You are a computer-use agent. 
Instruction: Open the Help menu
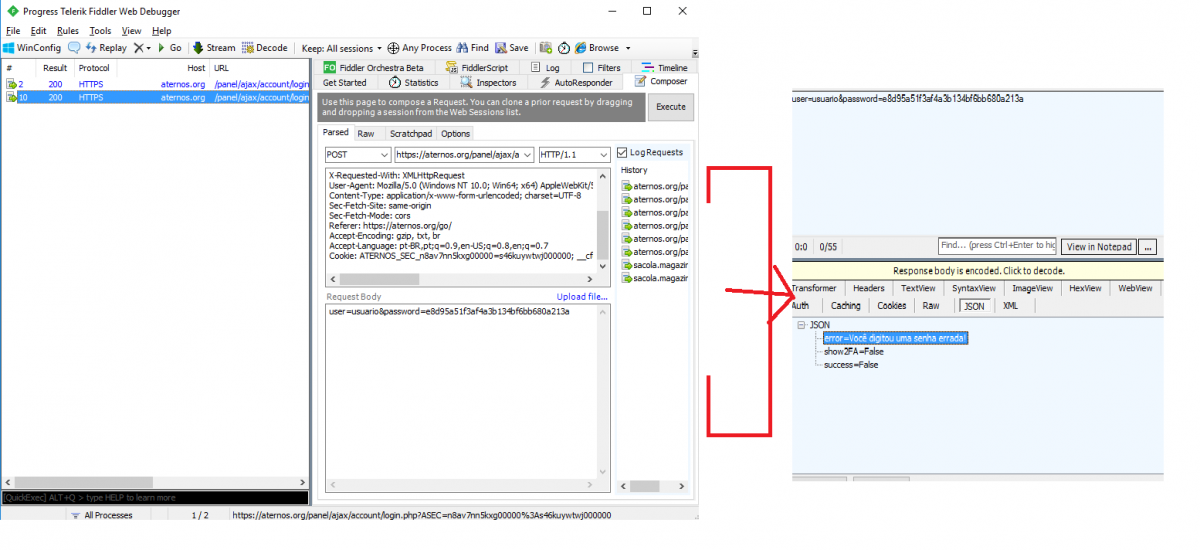tap(162, 31)
